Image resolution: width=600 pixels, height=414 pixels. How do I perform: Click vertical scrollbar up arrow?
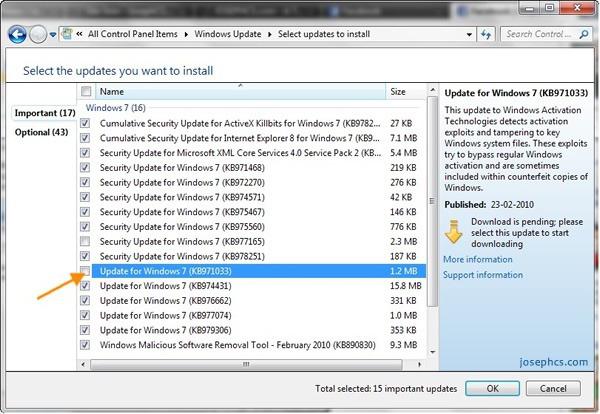point(432,90)
